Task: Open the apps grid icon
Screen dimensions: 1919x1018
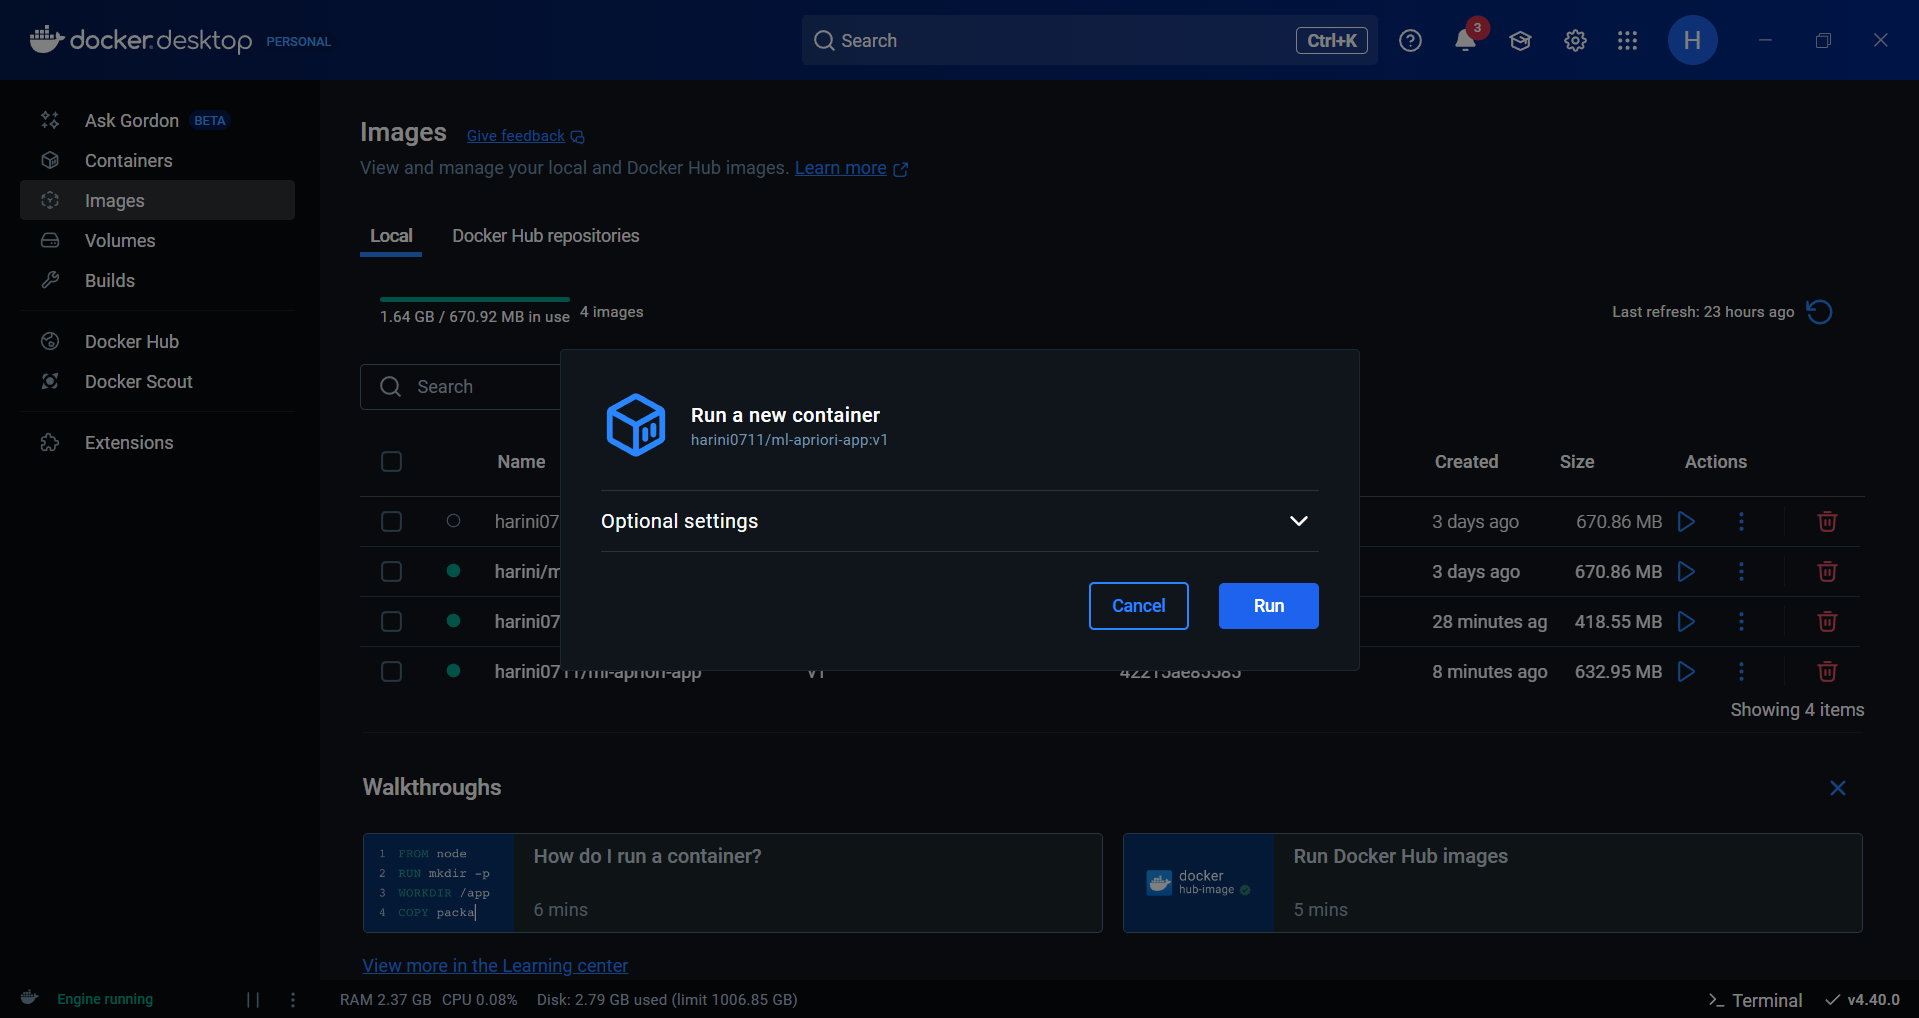Action: click(x=1627, y=40)
